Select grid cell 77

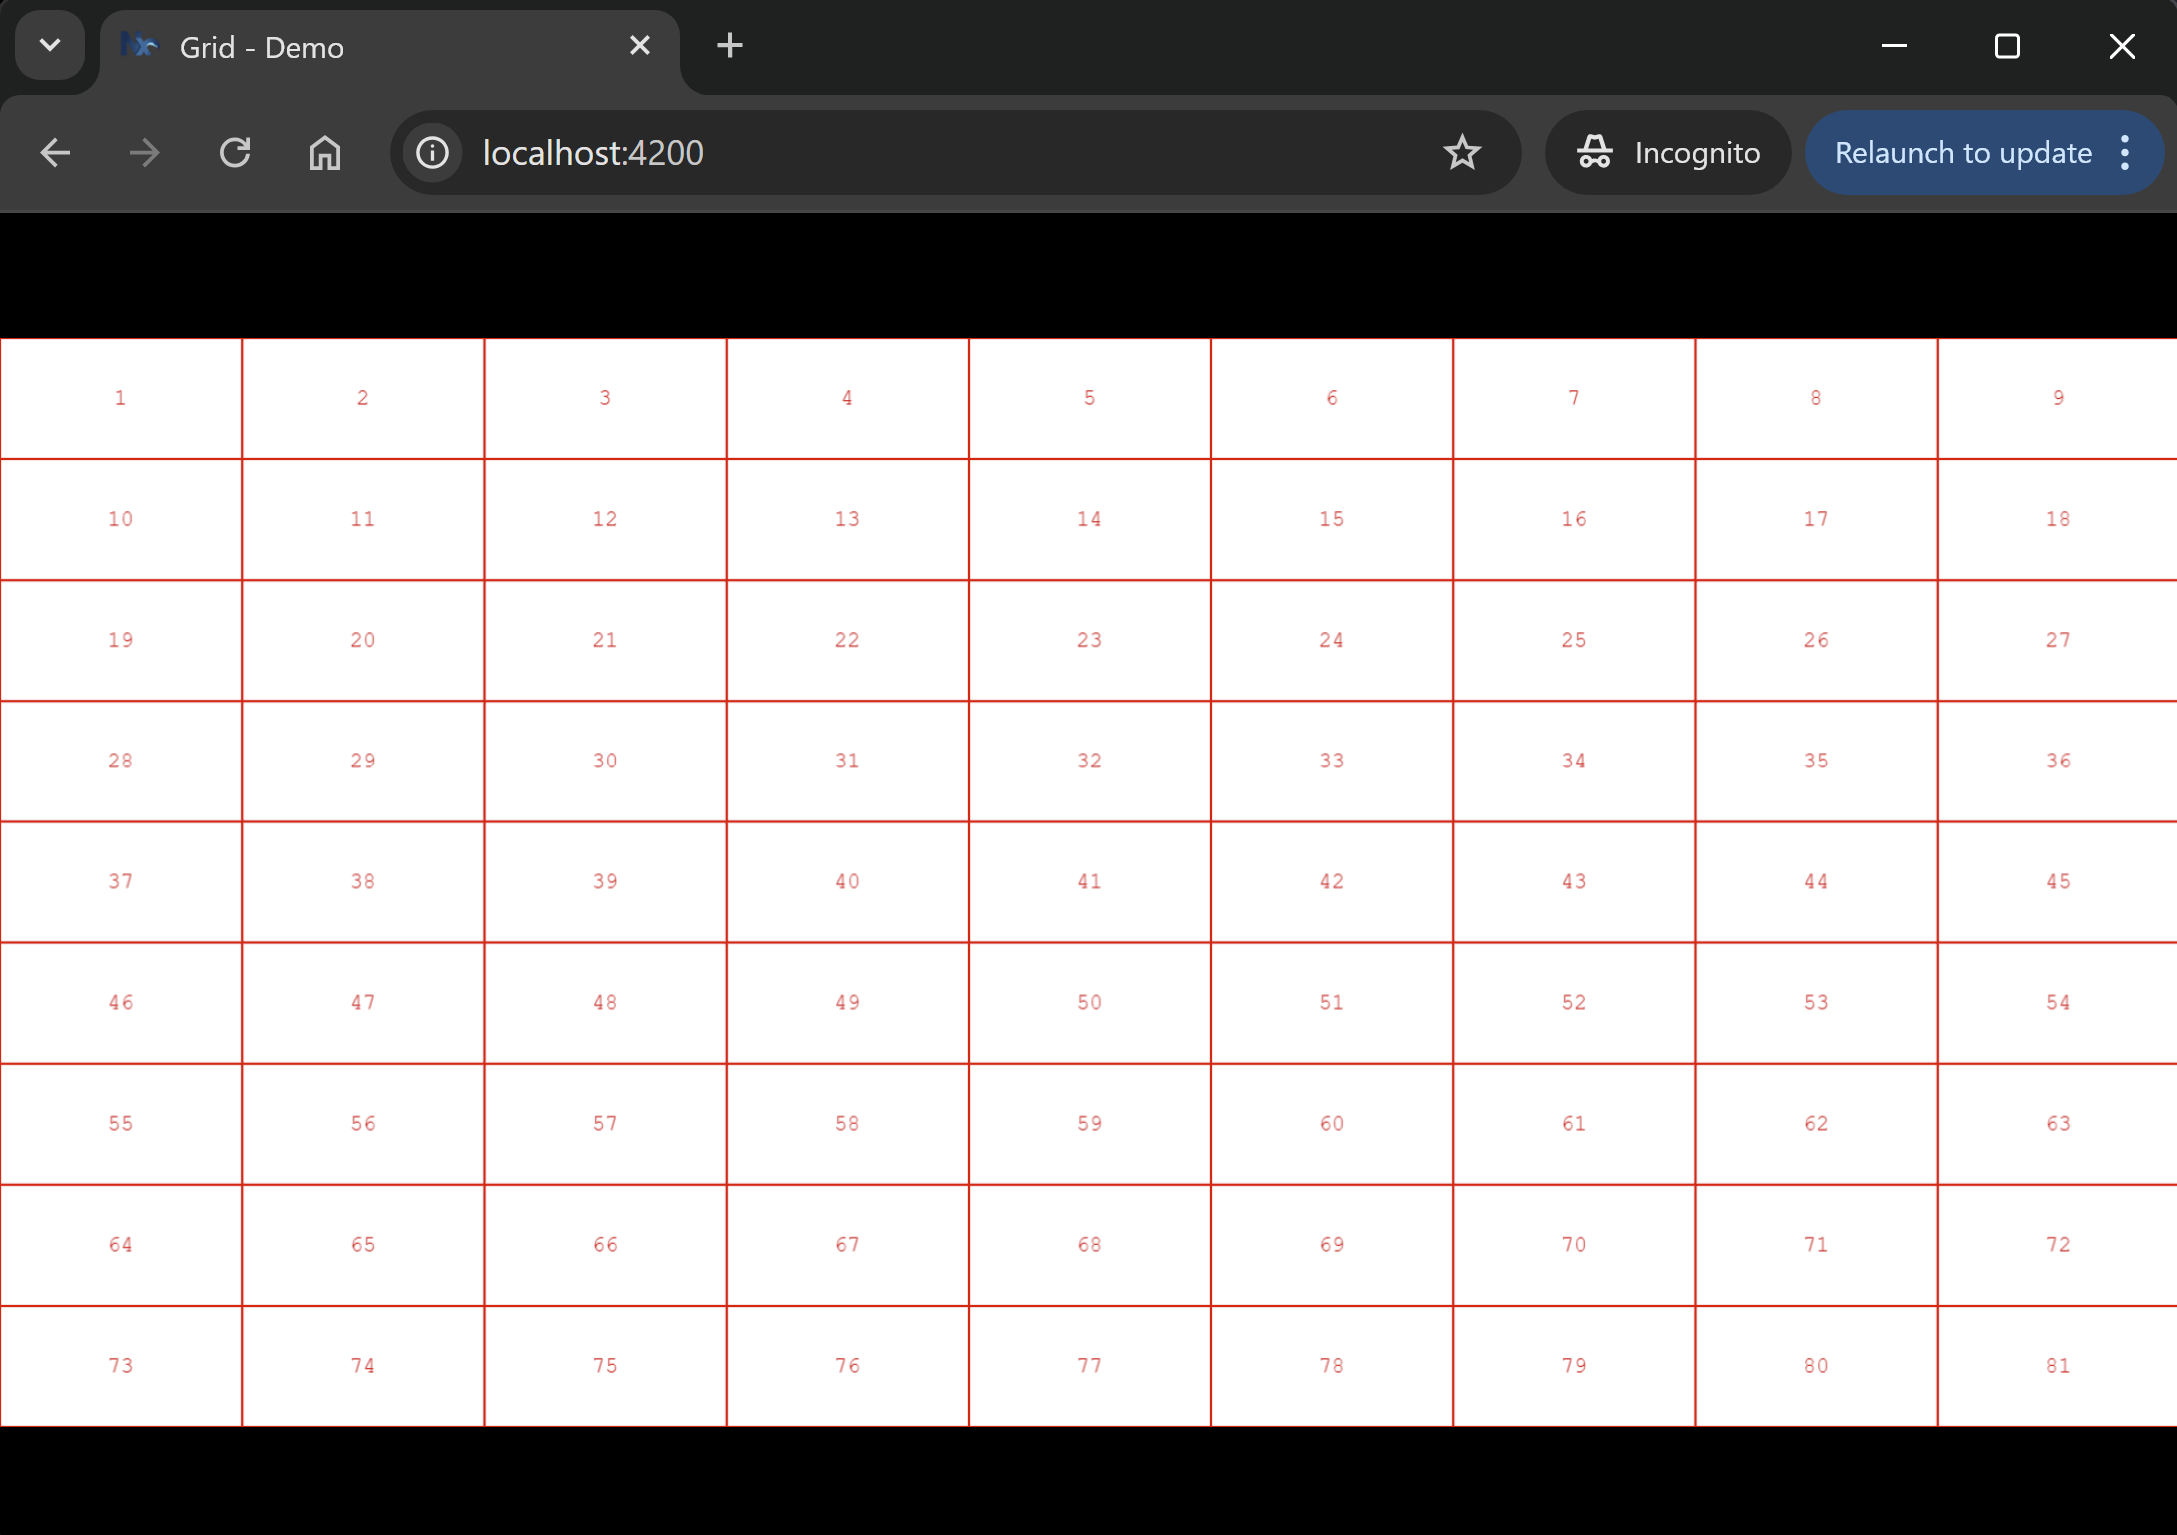tap(1090, 1367)
